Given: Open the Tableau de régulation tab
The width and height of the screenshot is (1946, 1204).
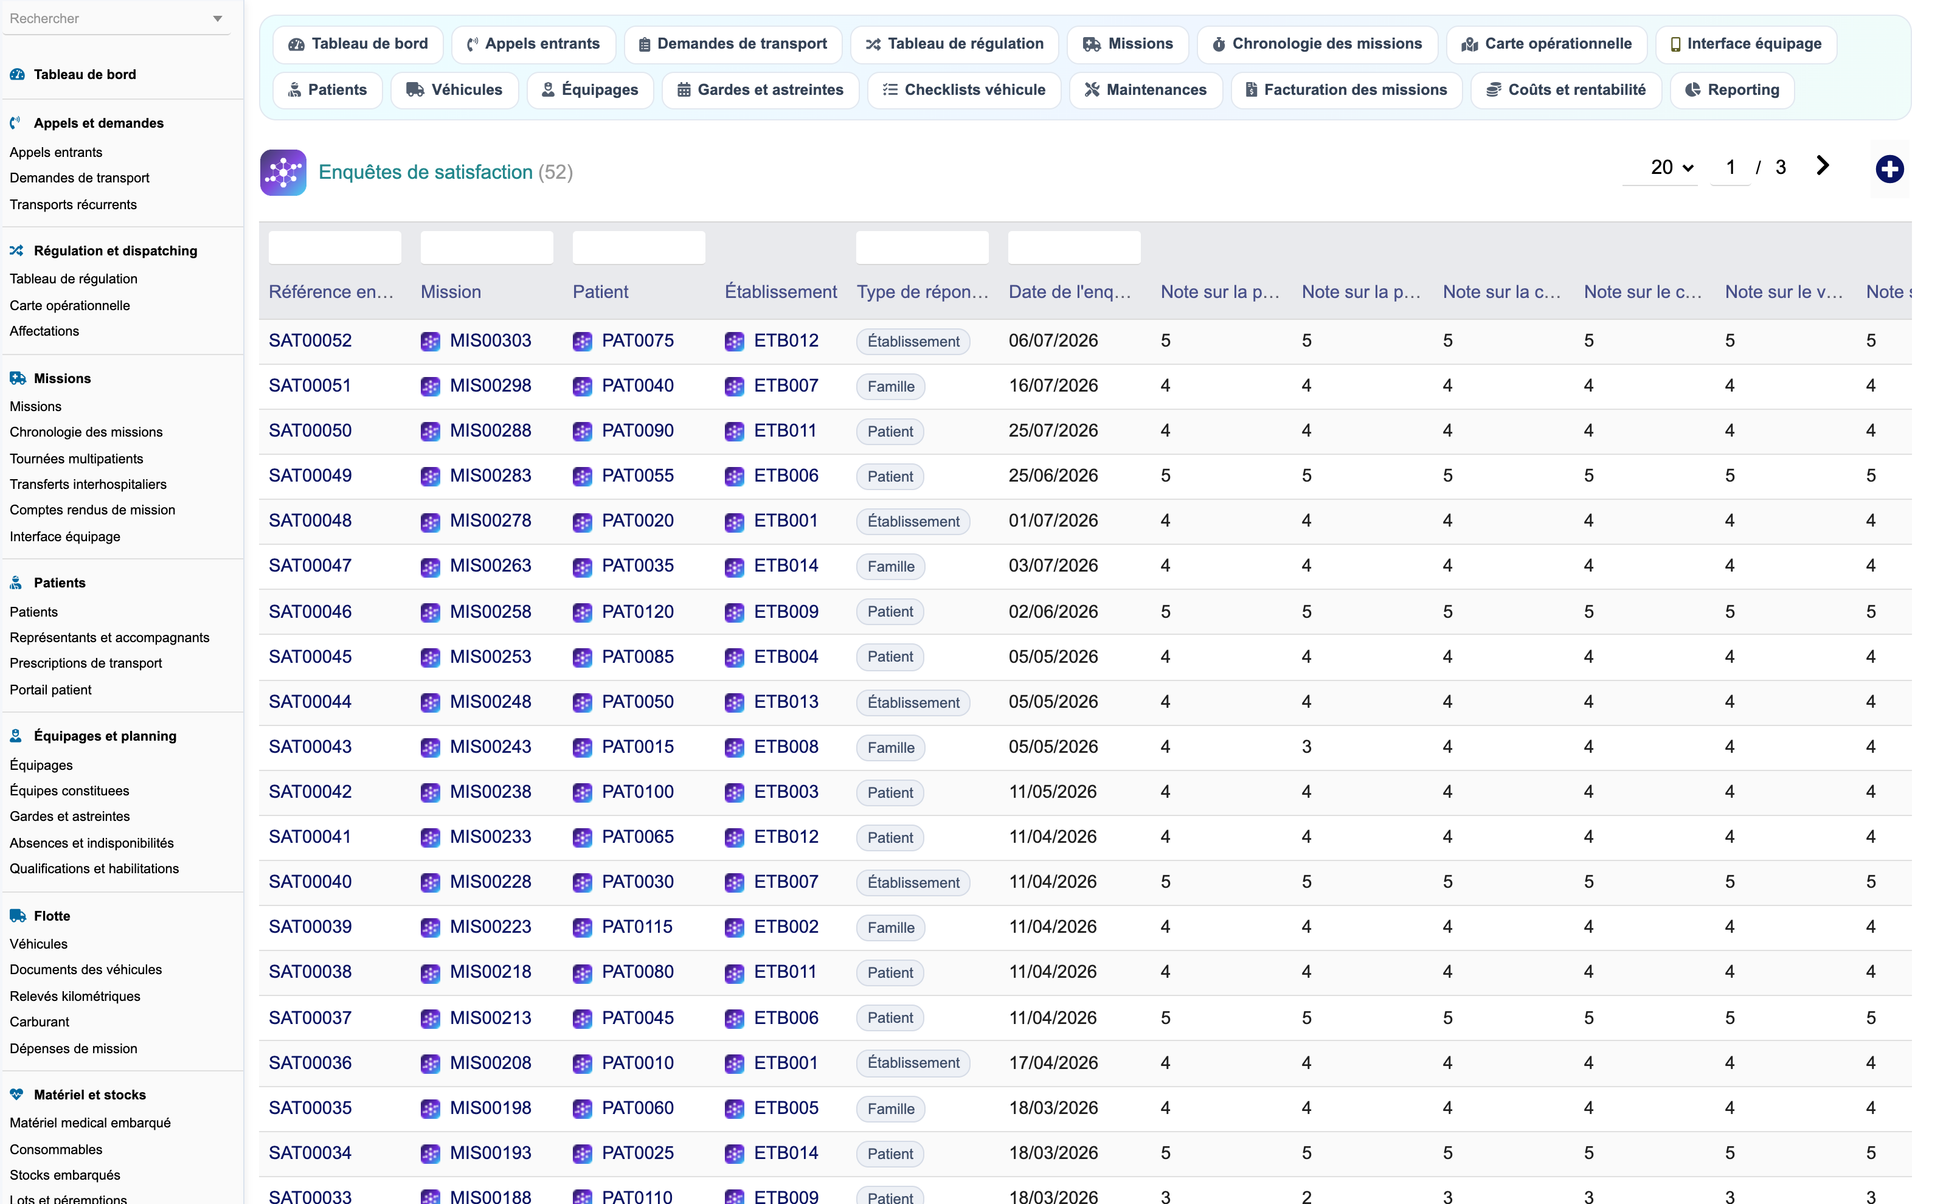Looking at the screenshot, I should [954, 44].
